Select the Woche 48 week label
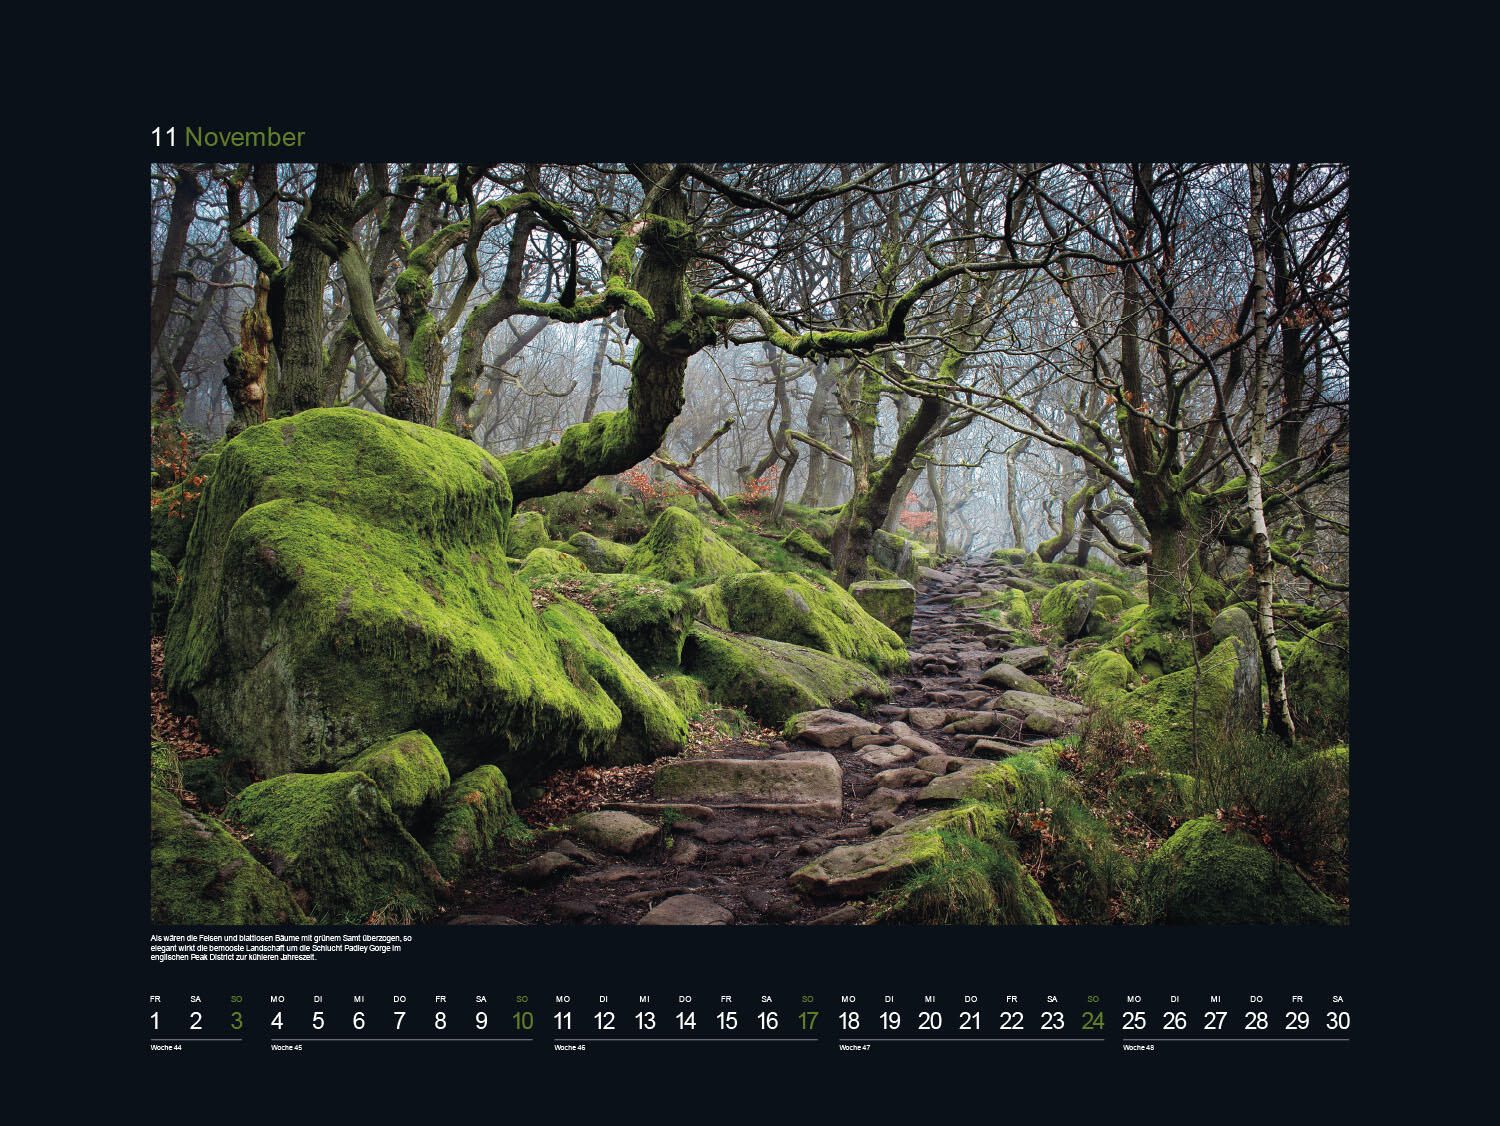Screen dimensions: 1500x1126 tap(1139, 1048)
